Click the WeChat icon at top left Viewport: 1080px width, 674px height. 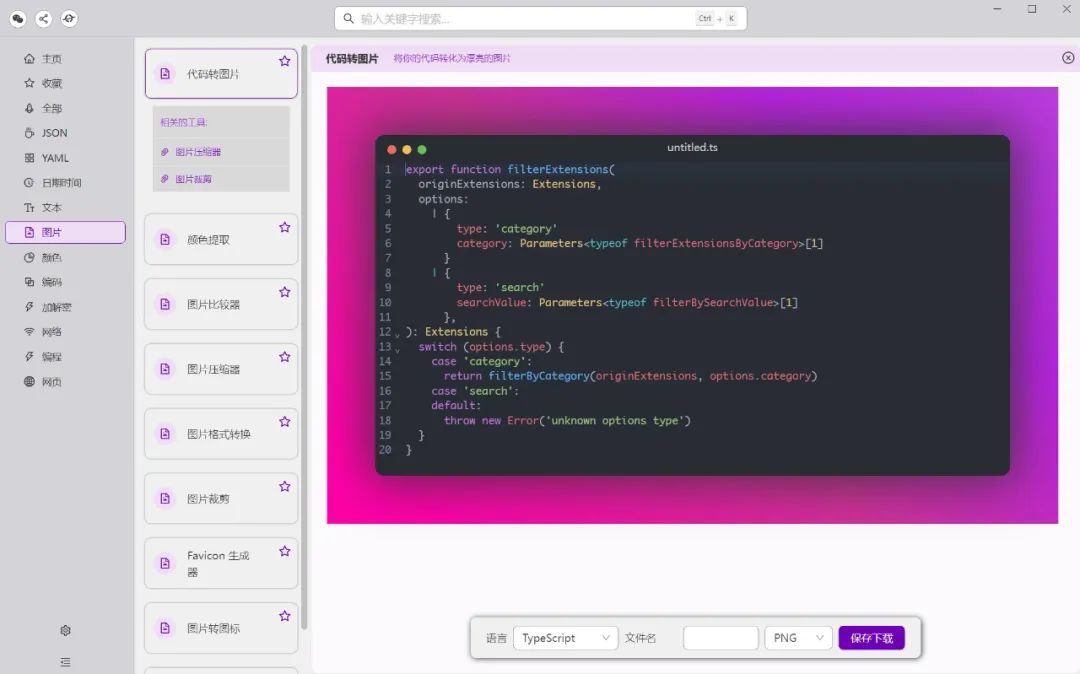coord(18,19)
